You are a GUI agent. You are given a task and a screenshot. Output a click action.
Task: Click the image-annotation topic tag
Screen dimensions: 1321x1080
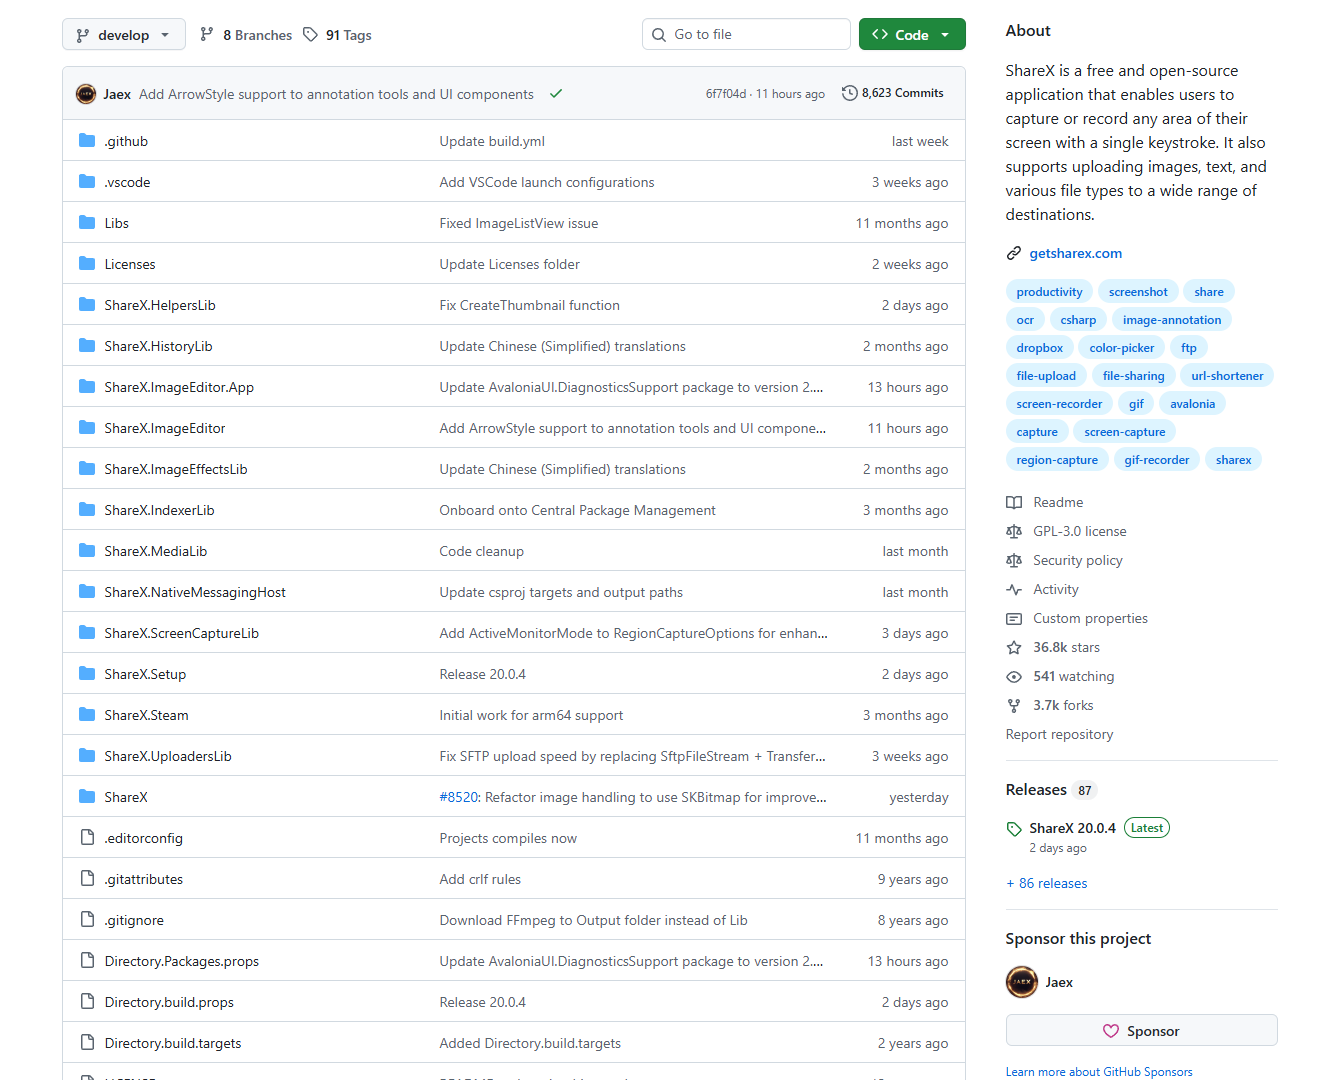(1172, 320)
